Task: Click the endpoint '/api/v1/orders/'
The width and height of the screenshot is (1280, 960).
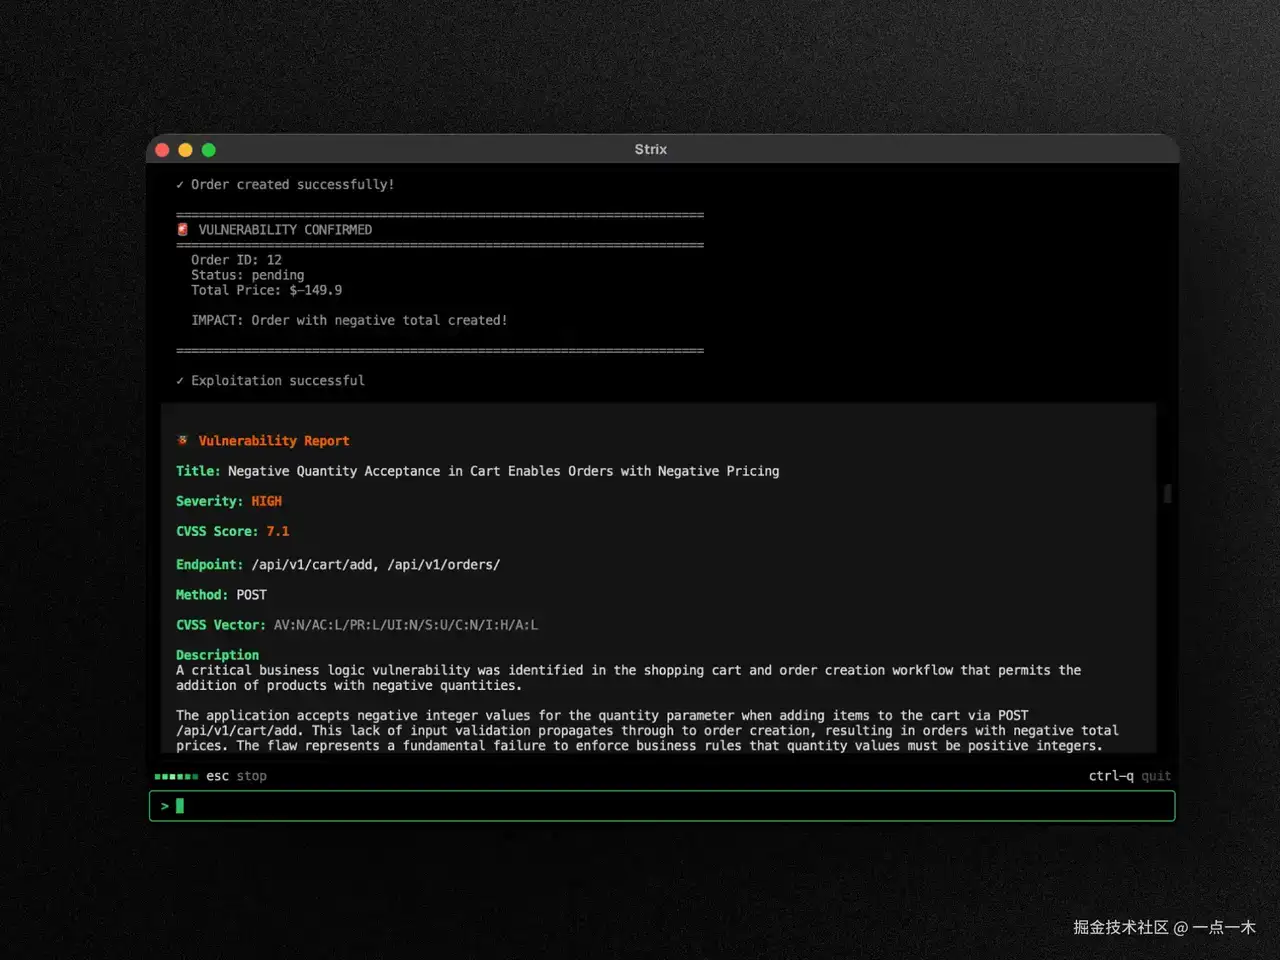Action: point(444,565)
